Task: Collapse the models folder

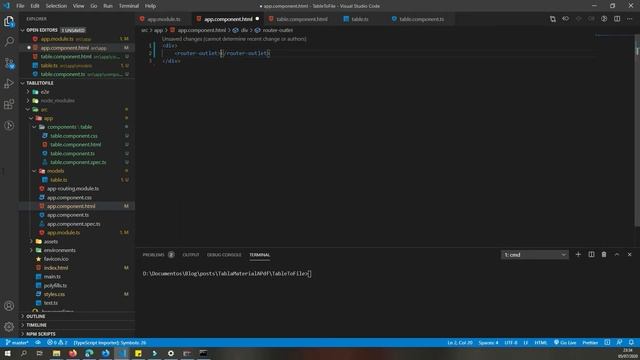Action: 34,171
